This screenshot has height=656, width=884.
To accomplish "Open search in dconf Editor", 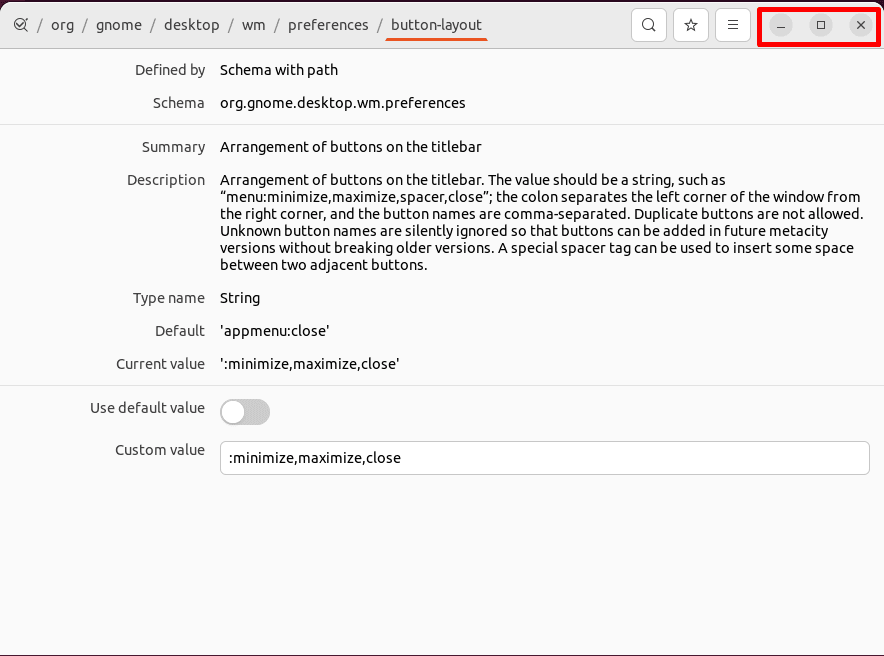I will [x=648, y=25].
